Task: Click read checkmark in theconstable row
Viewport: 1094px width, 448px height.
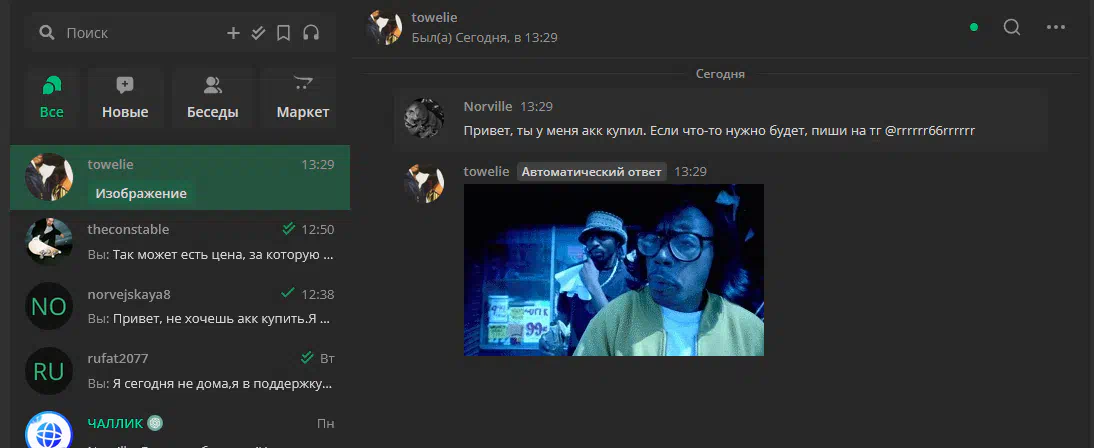Action: [289, 229]
